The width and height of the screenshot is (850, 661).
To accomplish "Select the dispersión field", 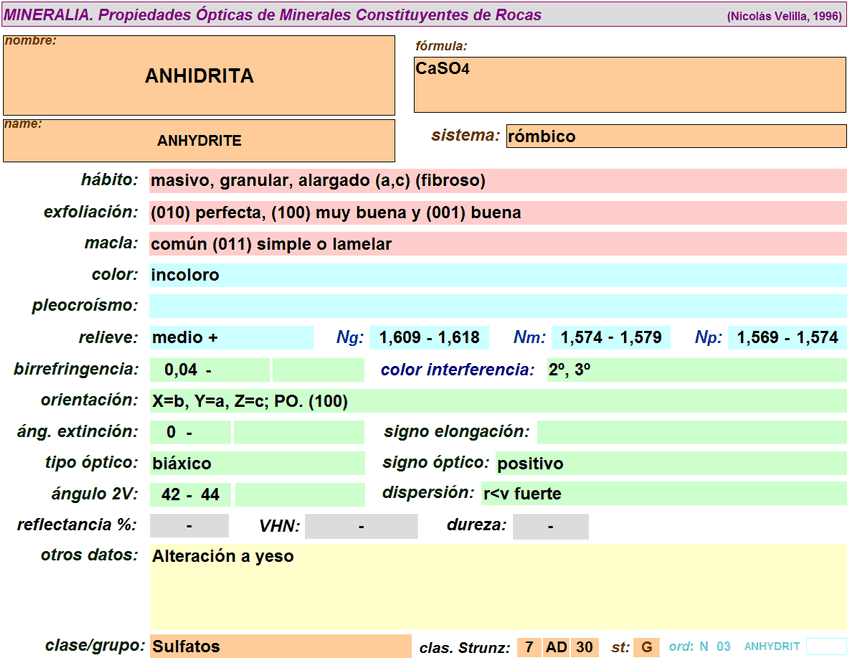I will pos(662,494).
